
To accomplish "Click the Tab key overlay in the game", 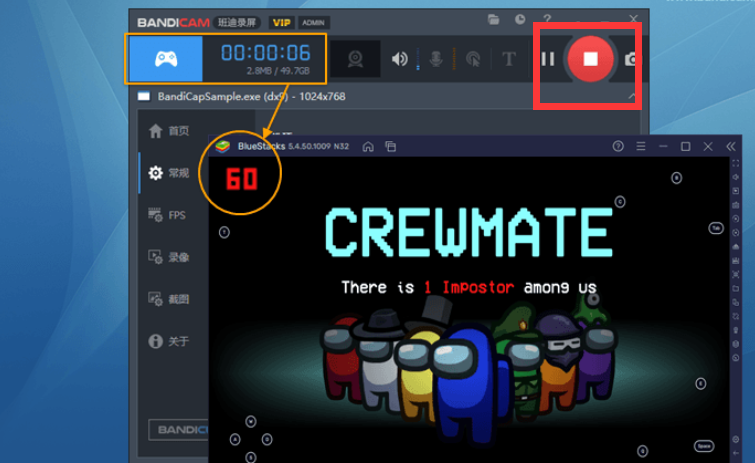I will coord(716,228).
